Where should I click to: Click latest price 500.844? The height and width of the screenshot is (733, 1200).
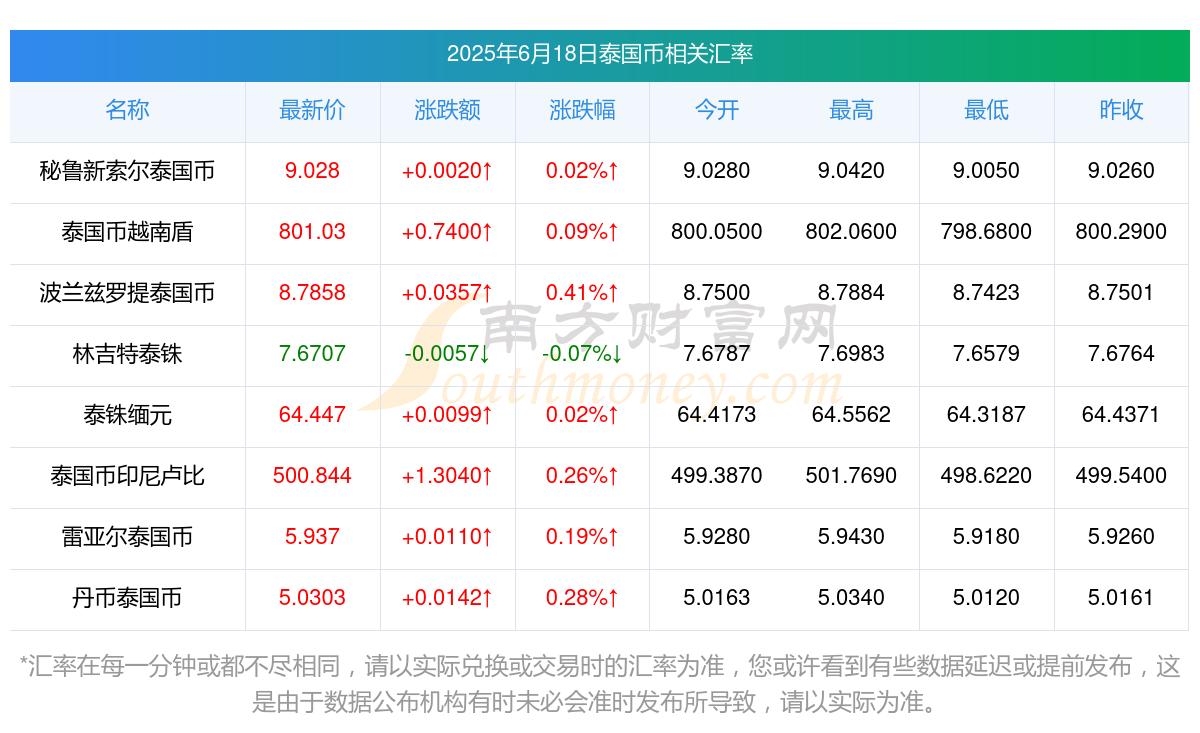point(312,476)
